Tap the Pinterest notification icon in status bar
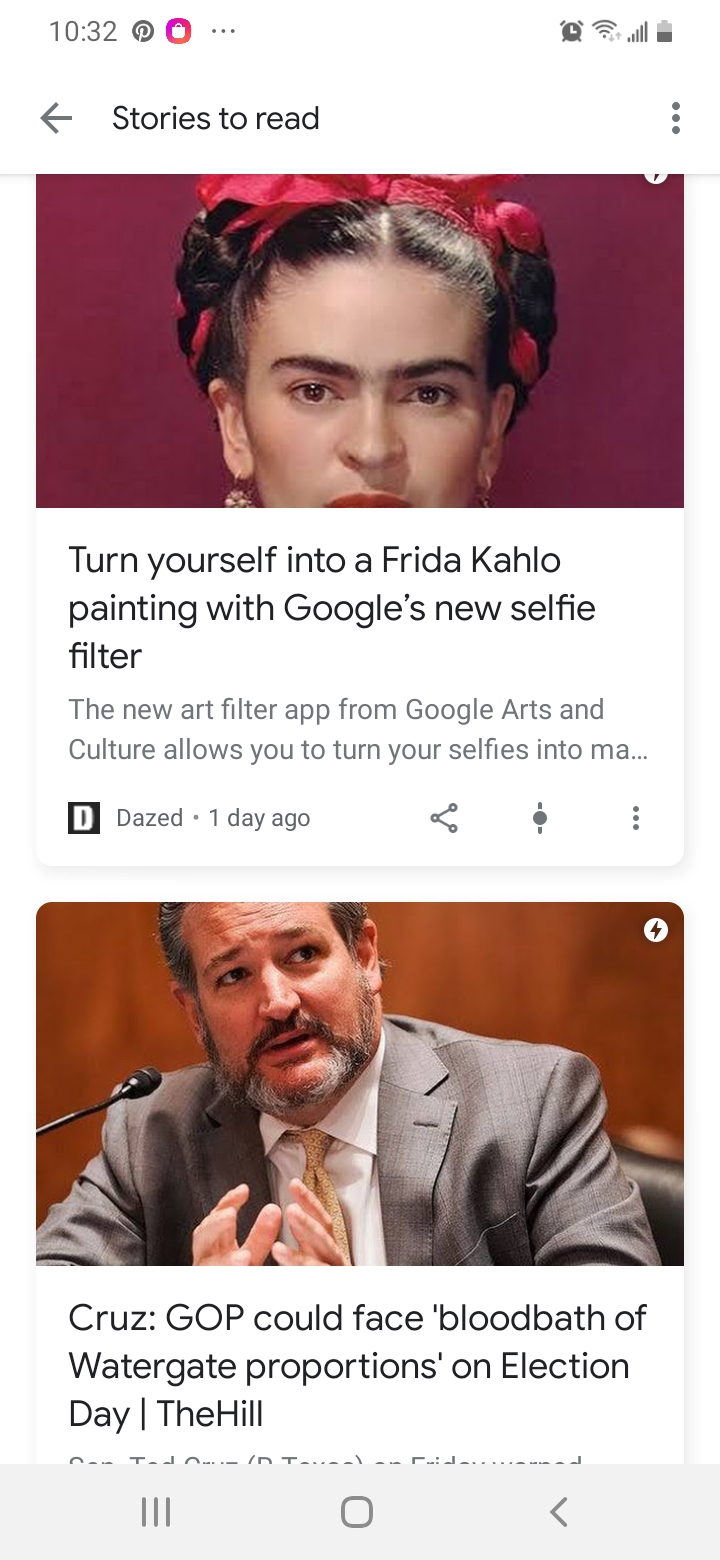The height and width of the screenshot is (1560, 720). click(143, 32)
